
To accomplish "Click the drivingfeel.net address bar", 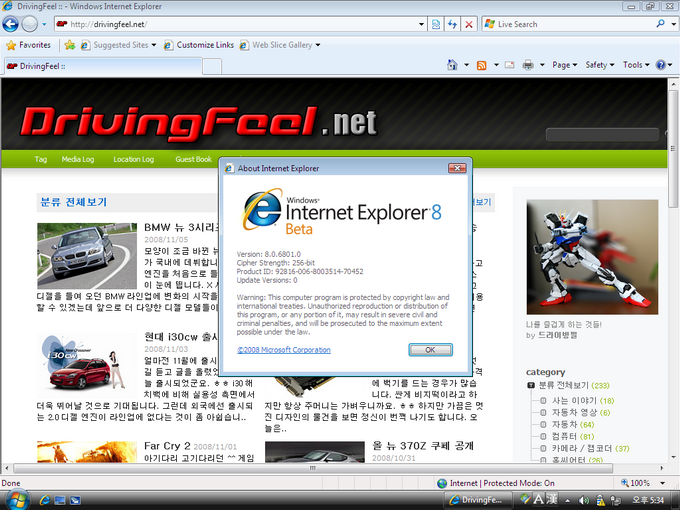I will [x=236, y=24].
